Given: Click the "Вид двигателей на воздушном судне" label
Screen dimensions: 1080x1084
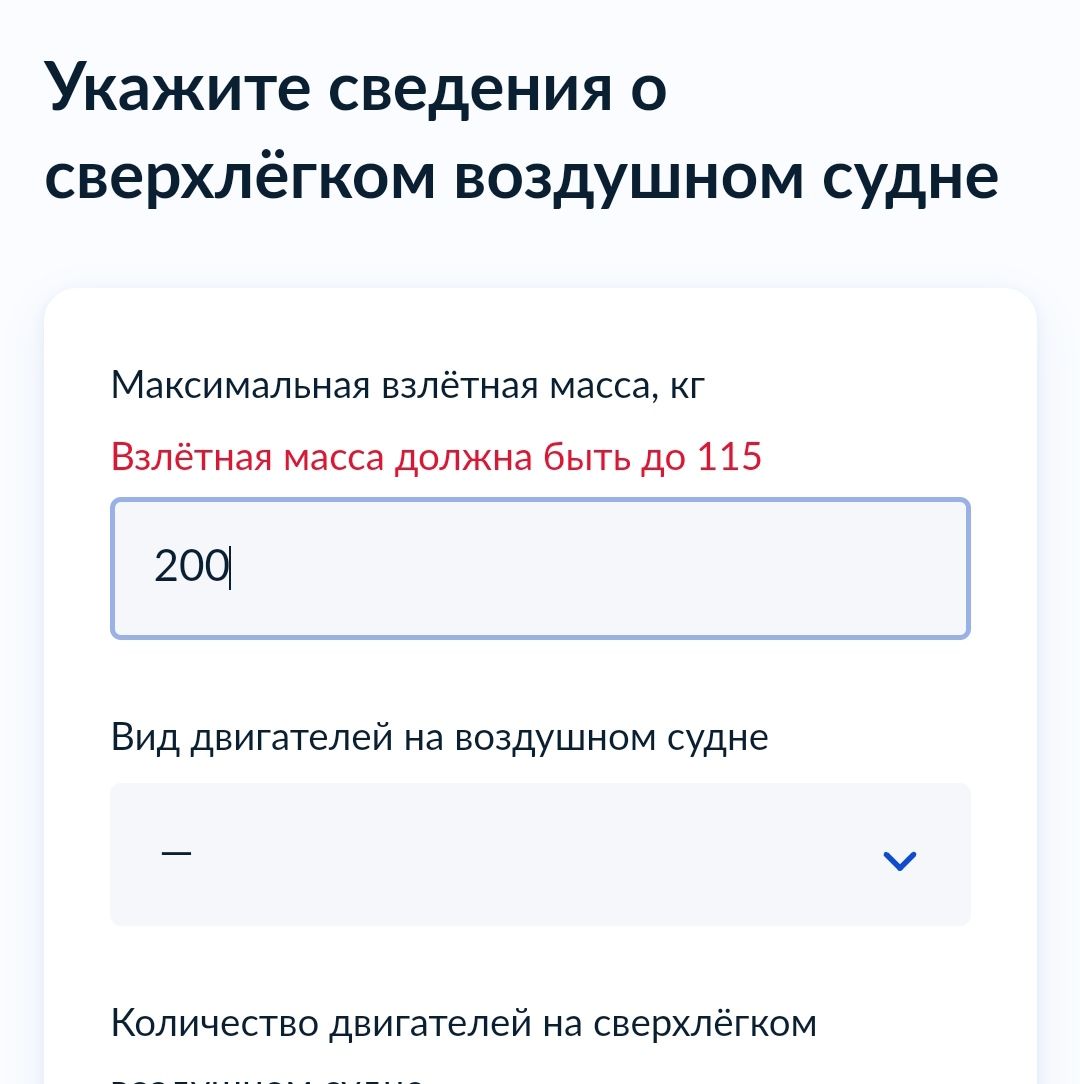Looking at the screenshot, I should click(x=439, y=737).
